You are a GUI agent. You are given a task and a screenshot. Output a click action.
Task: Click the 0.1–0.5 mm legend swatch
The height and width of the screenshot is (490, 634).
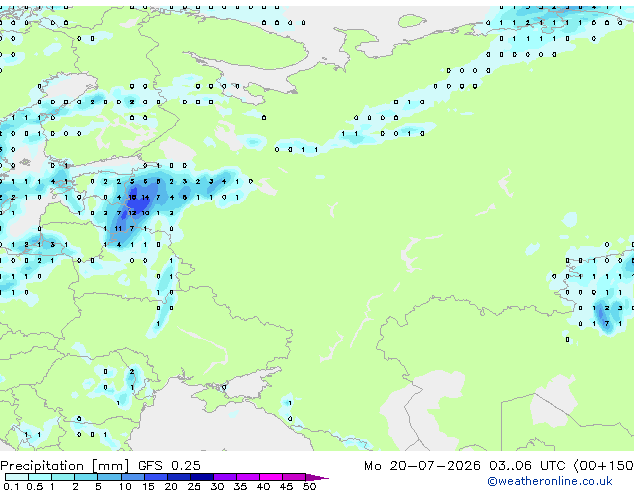[17, 477]
